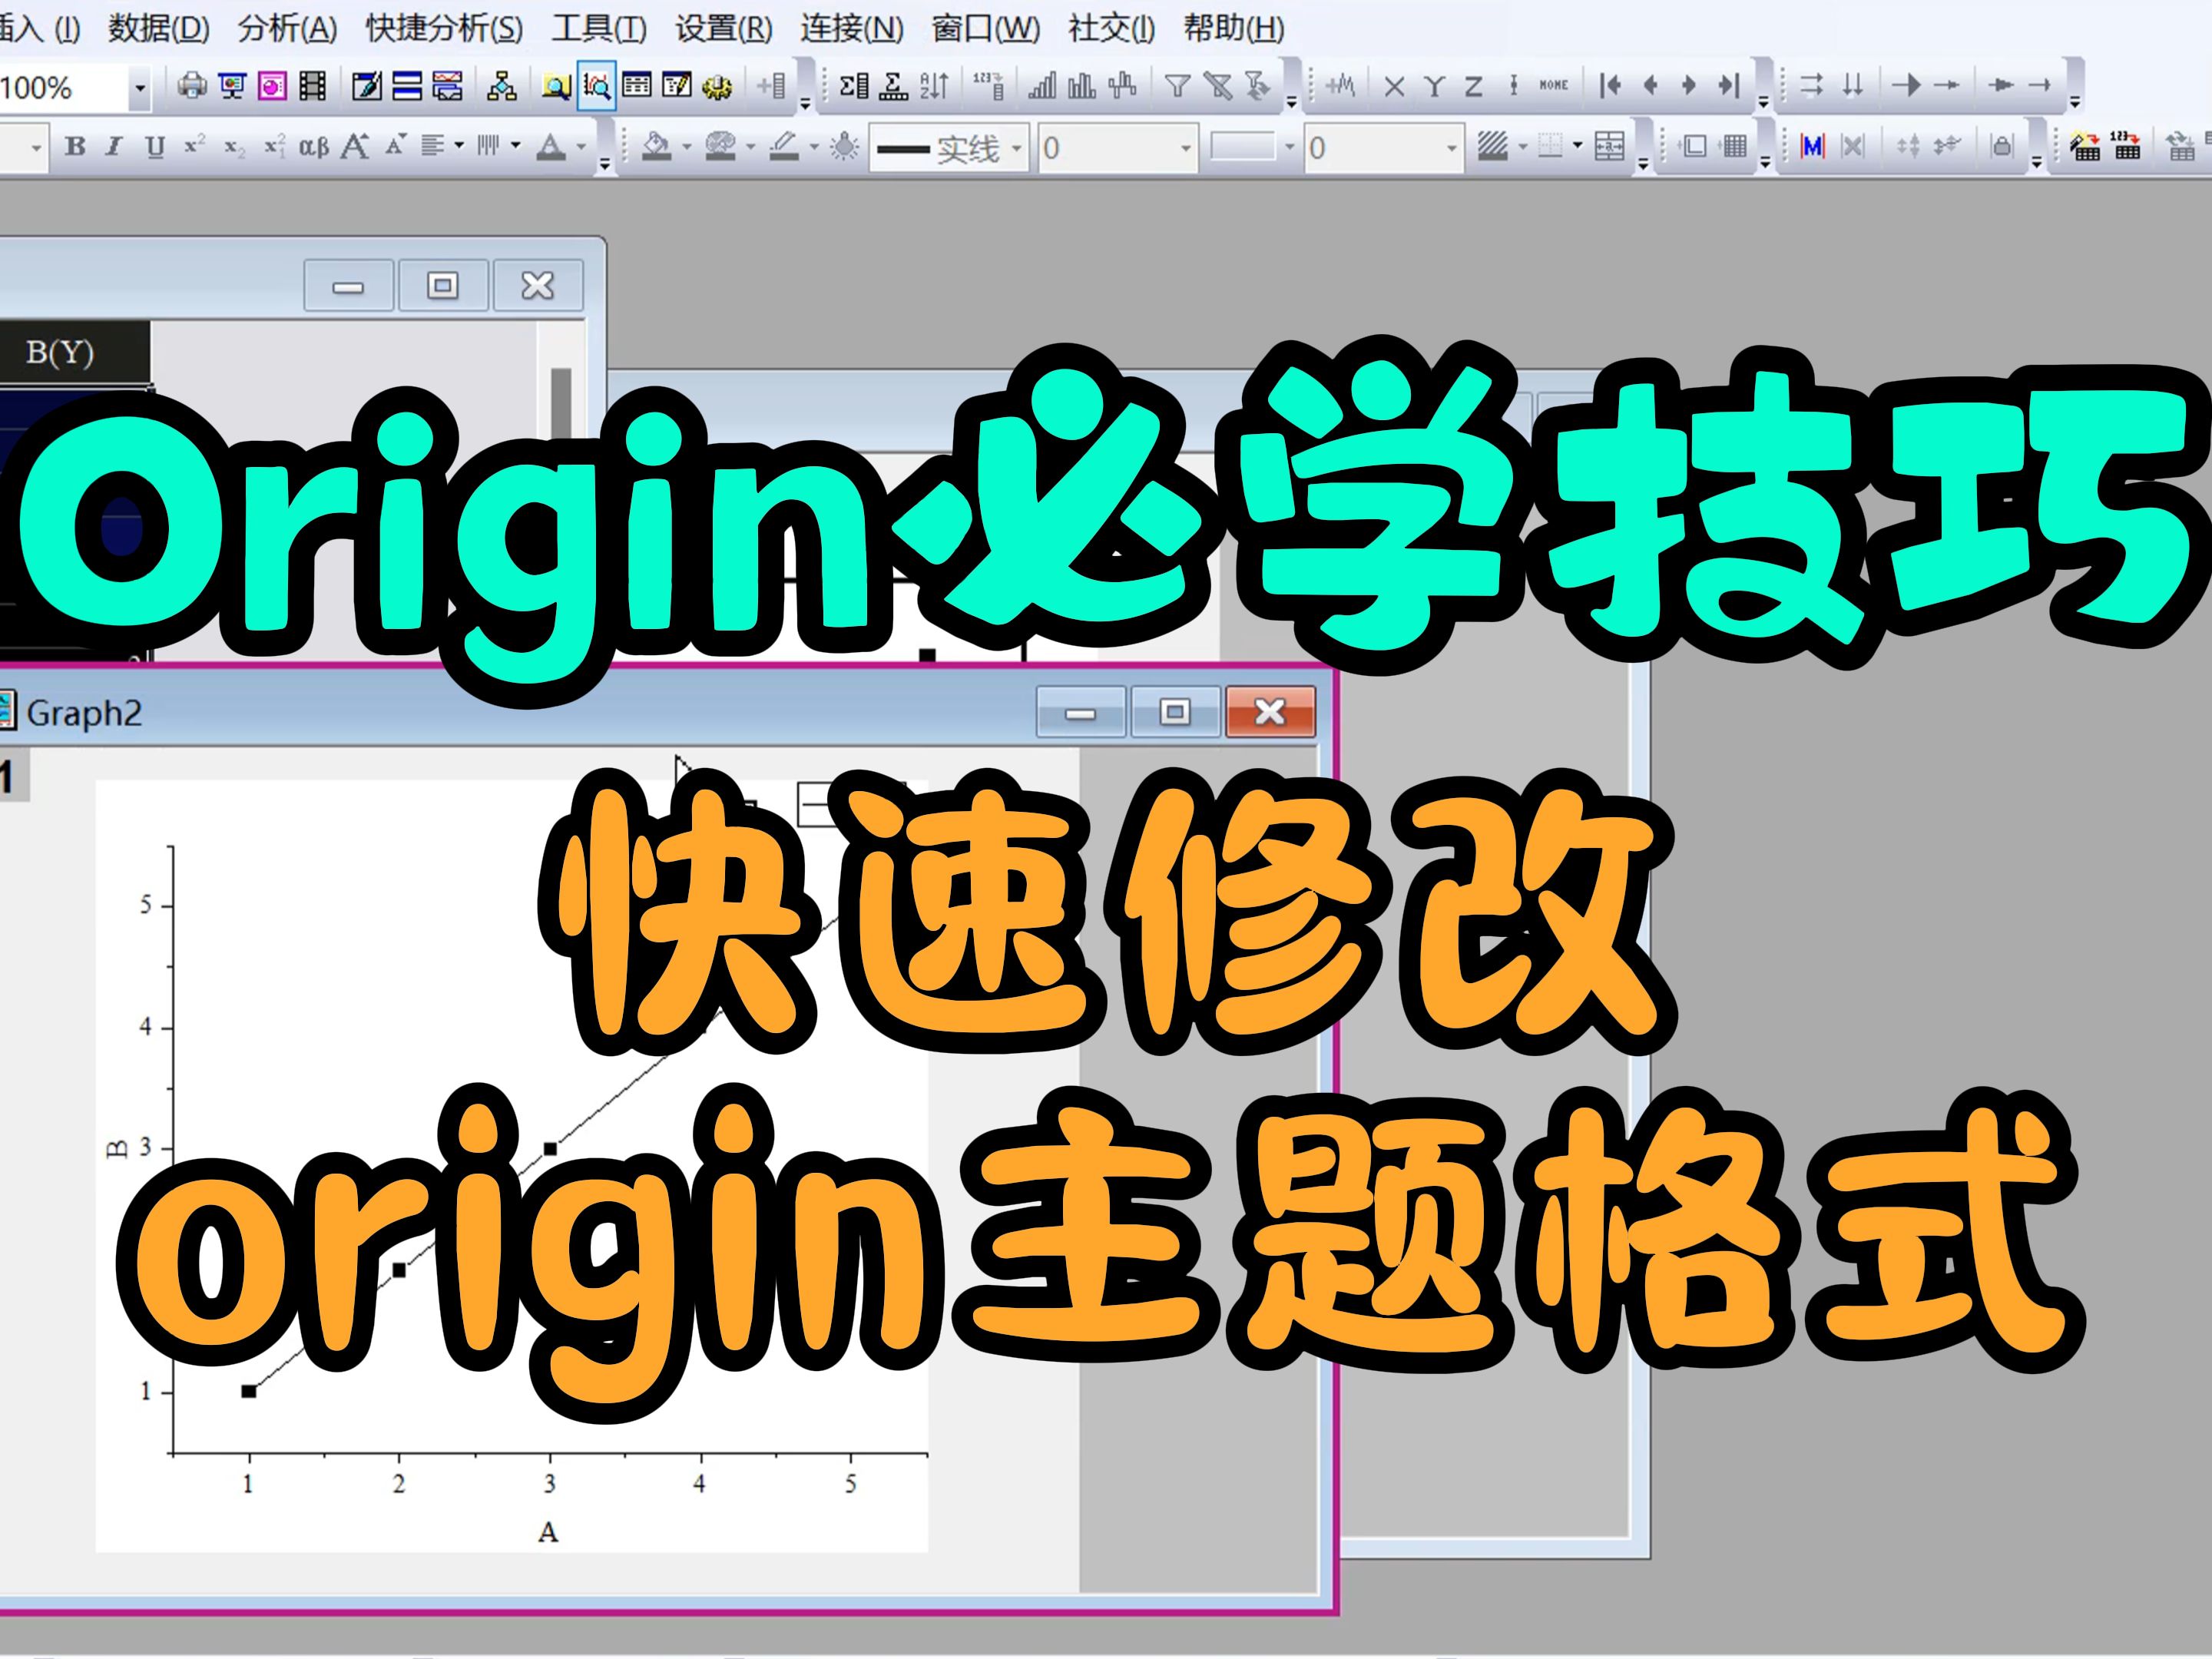Open the Project Explorer flowchart icon
Screen dimensions: 2212x1659
coord(501,87)
